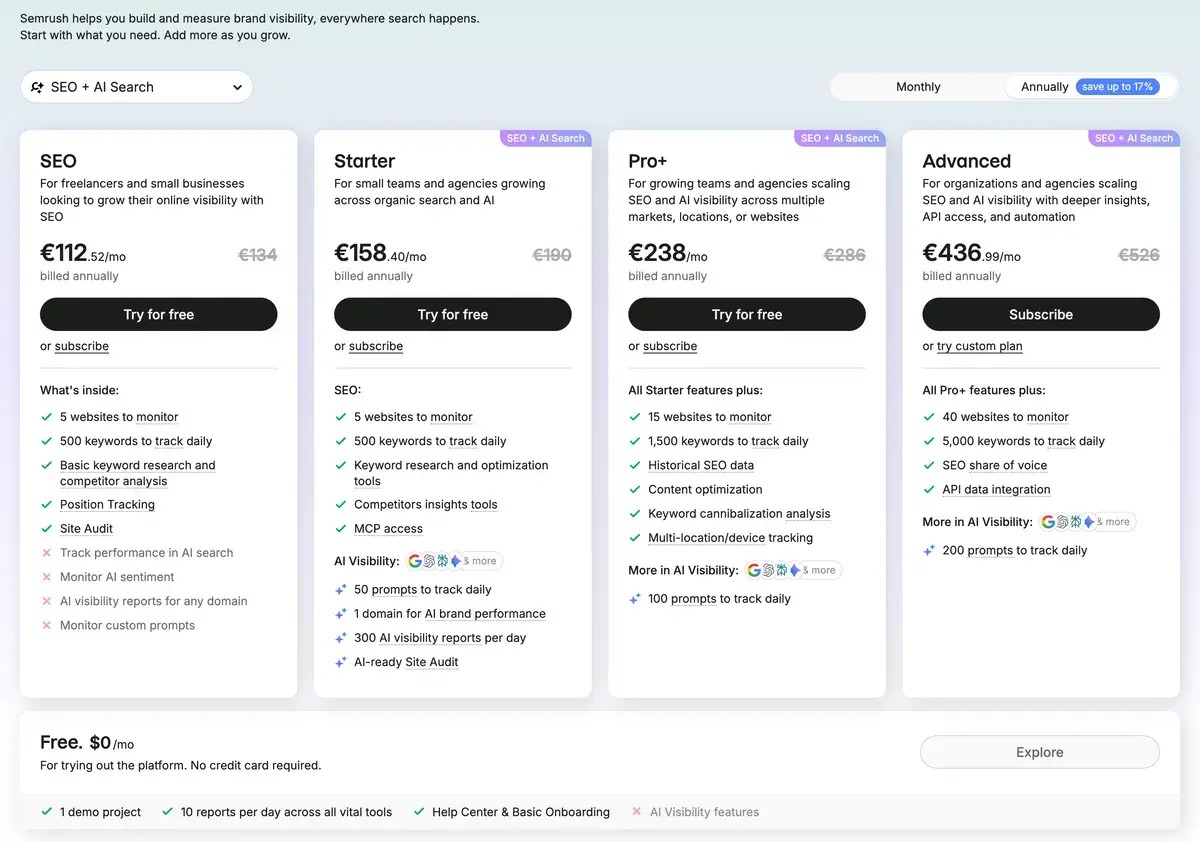Image resolution: width=1200 pixels, height=842 pixels.
Task: Click 'Content optimization' feature text
Action: pos(705,489)
